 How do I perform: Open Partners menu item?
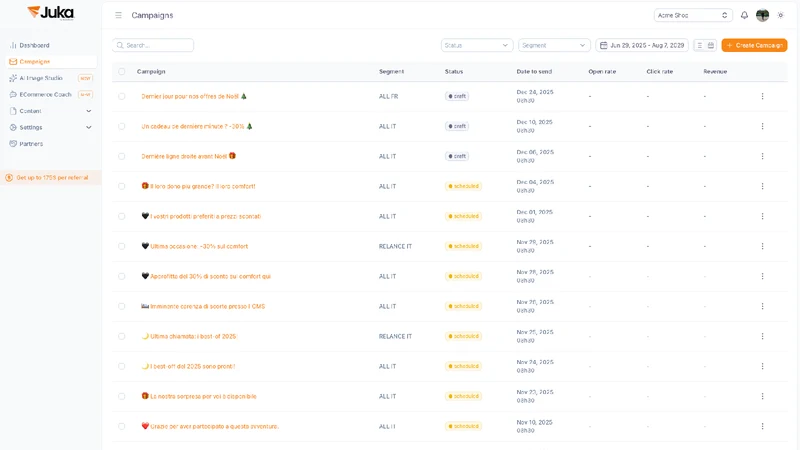click(51, 144)
